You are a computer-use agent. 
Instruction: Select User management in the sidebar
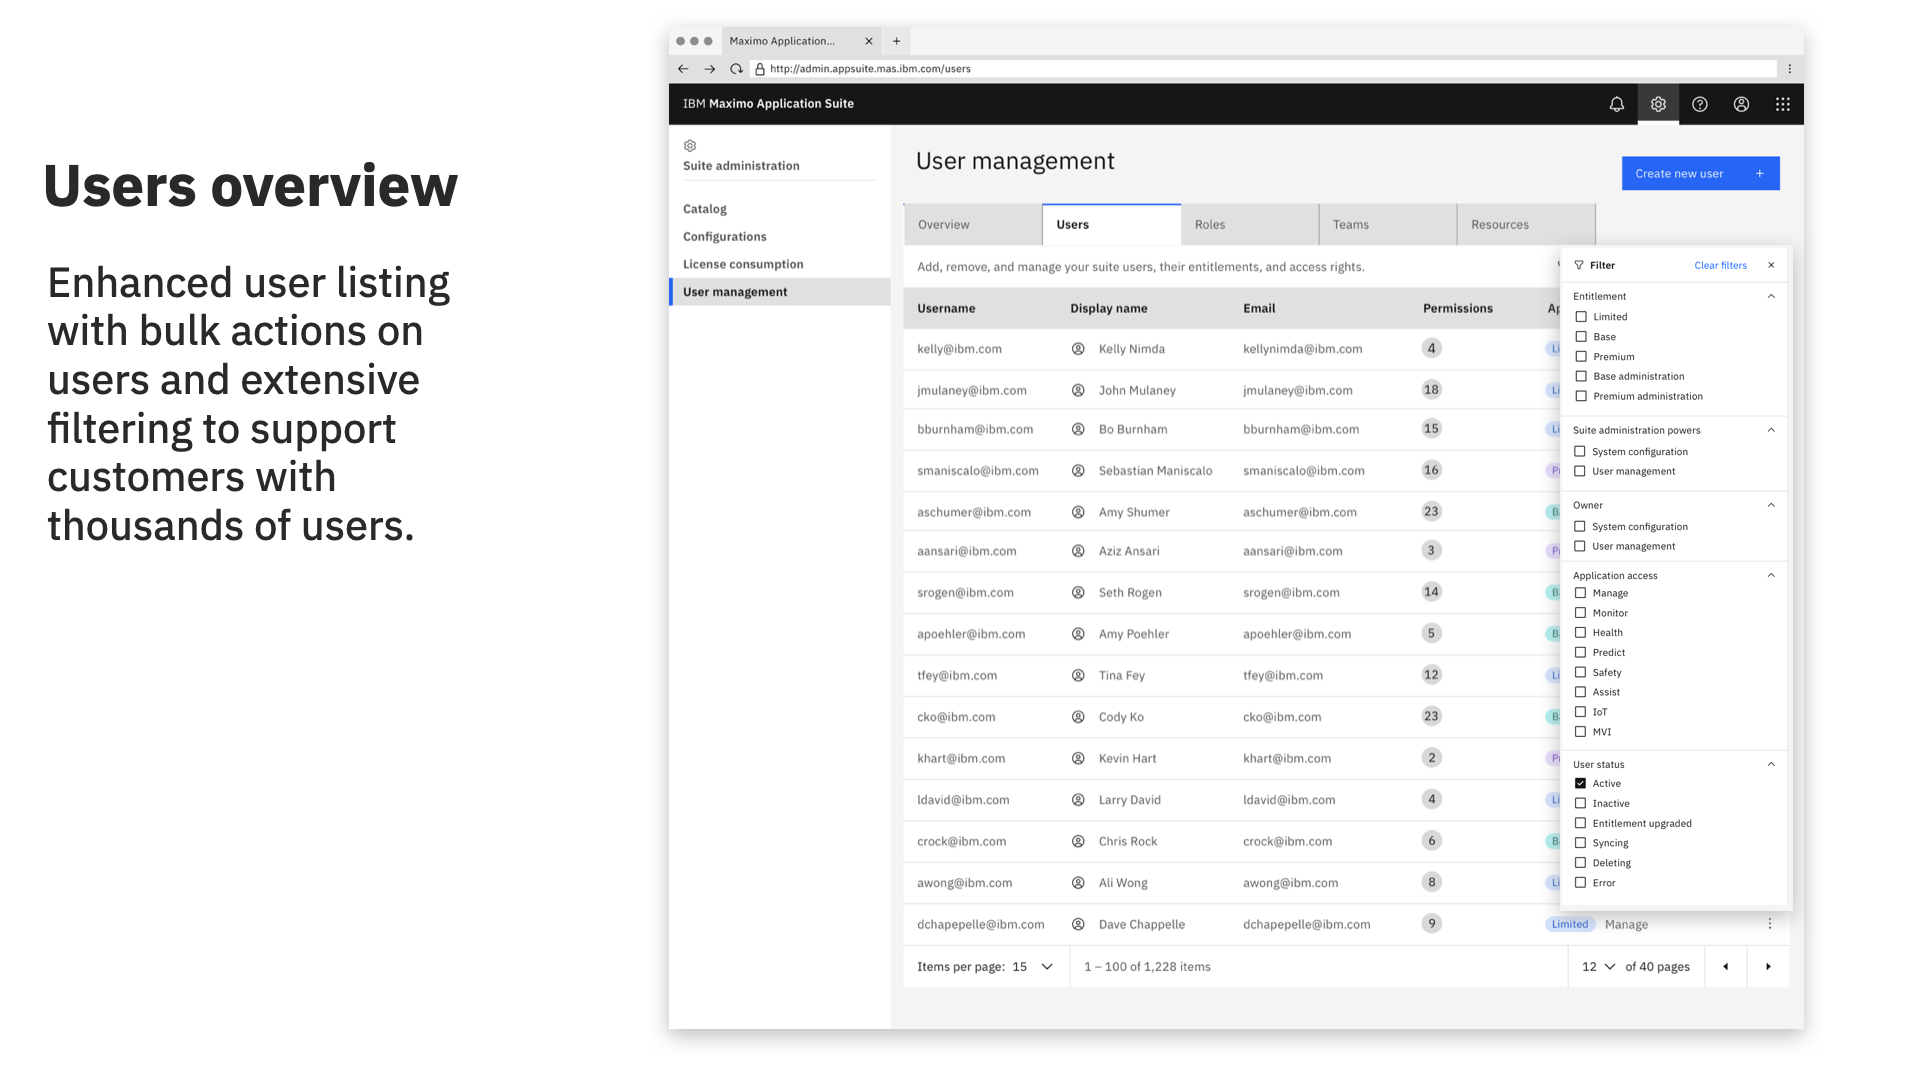[780, 292]
